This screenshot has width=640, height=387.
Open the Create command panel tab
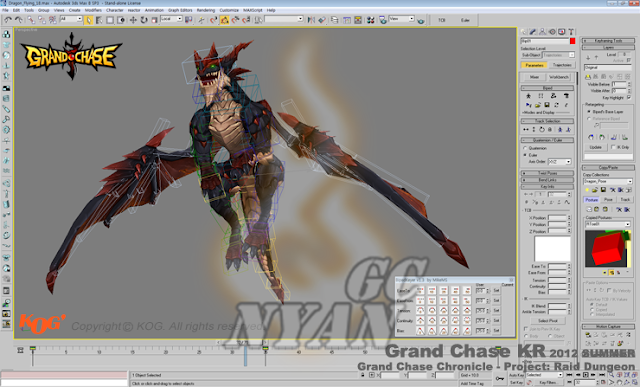coord(524,31)
